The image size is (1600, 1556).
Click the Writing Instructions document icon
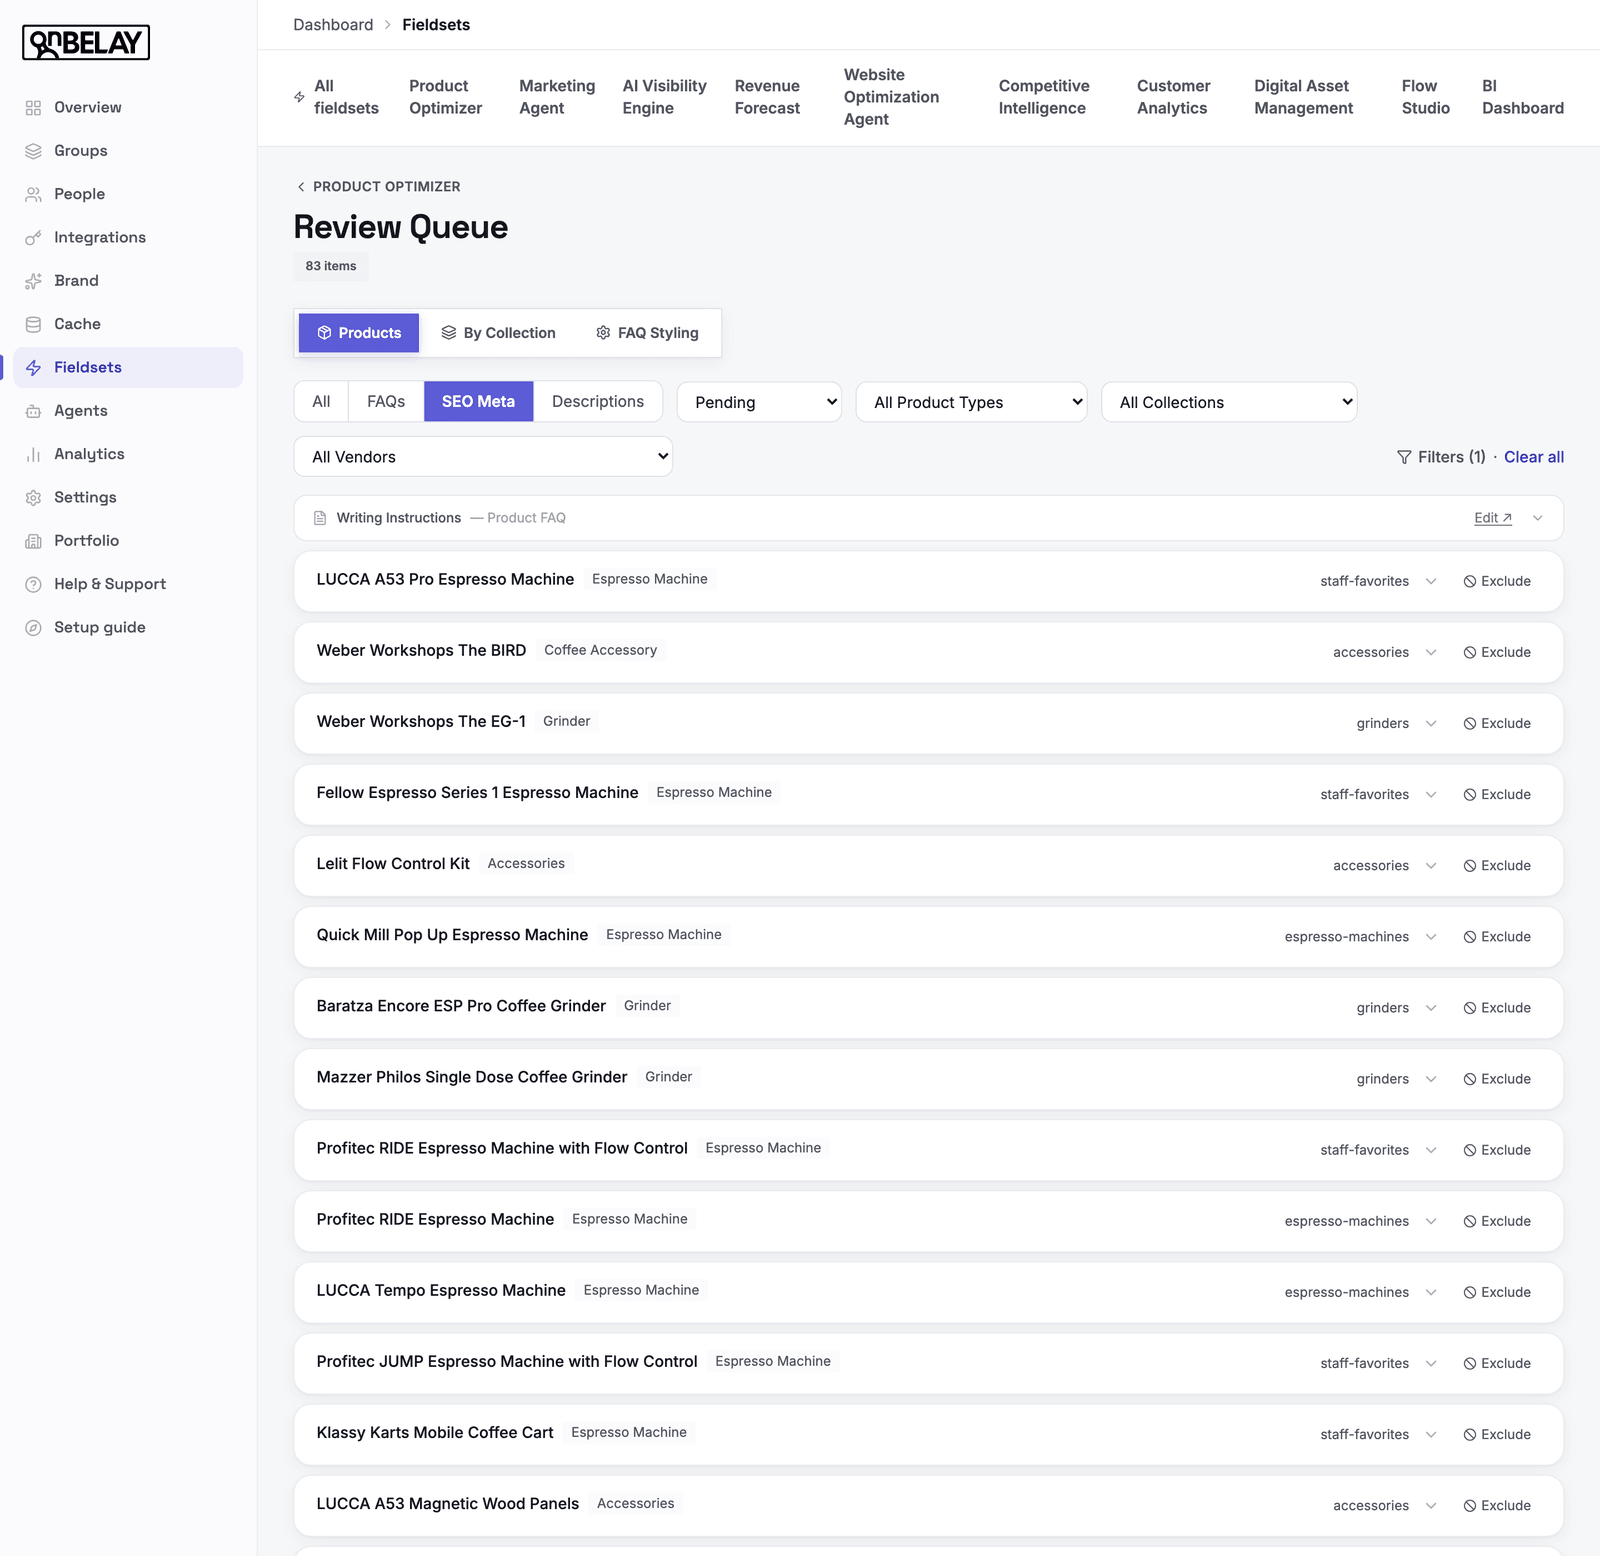[x=320, y=518]
